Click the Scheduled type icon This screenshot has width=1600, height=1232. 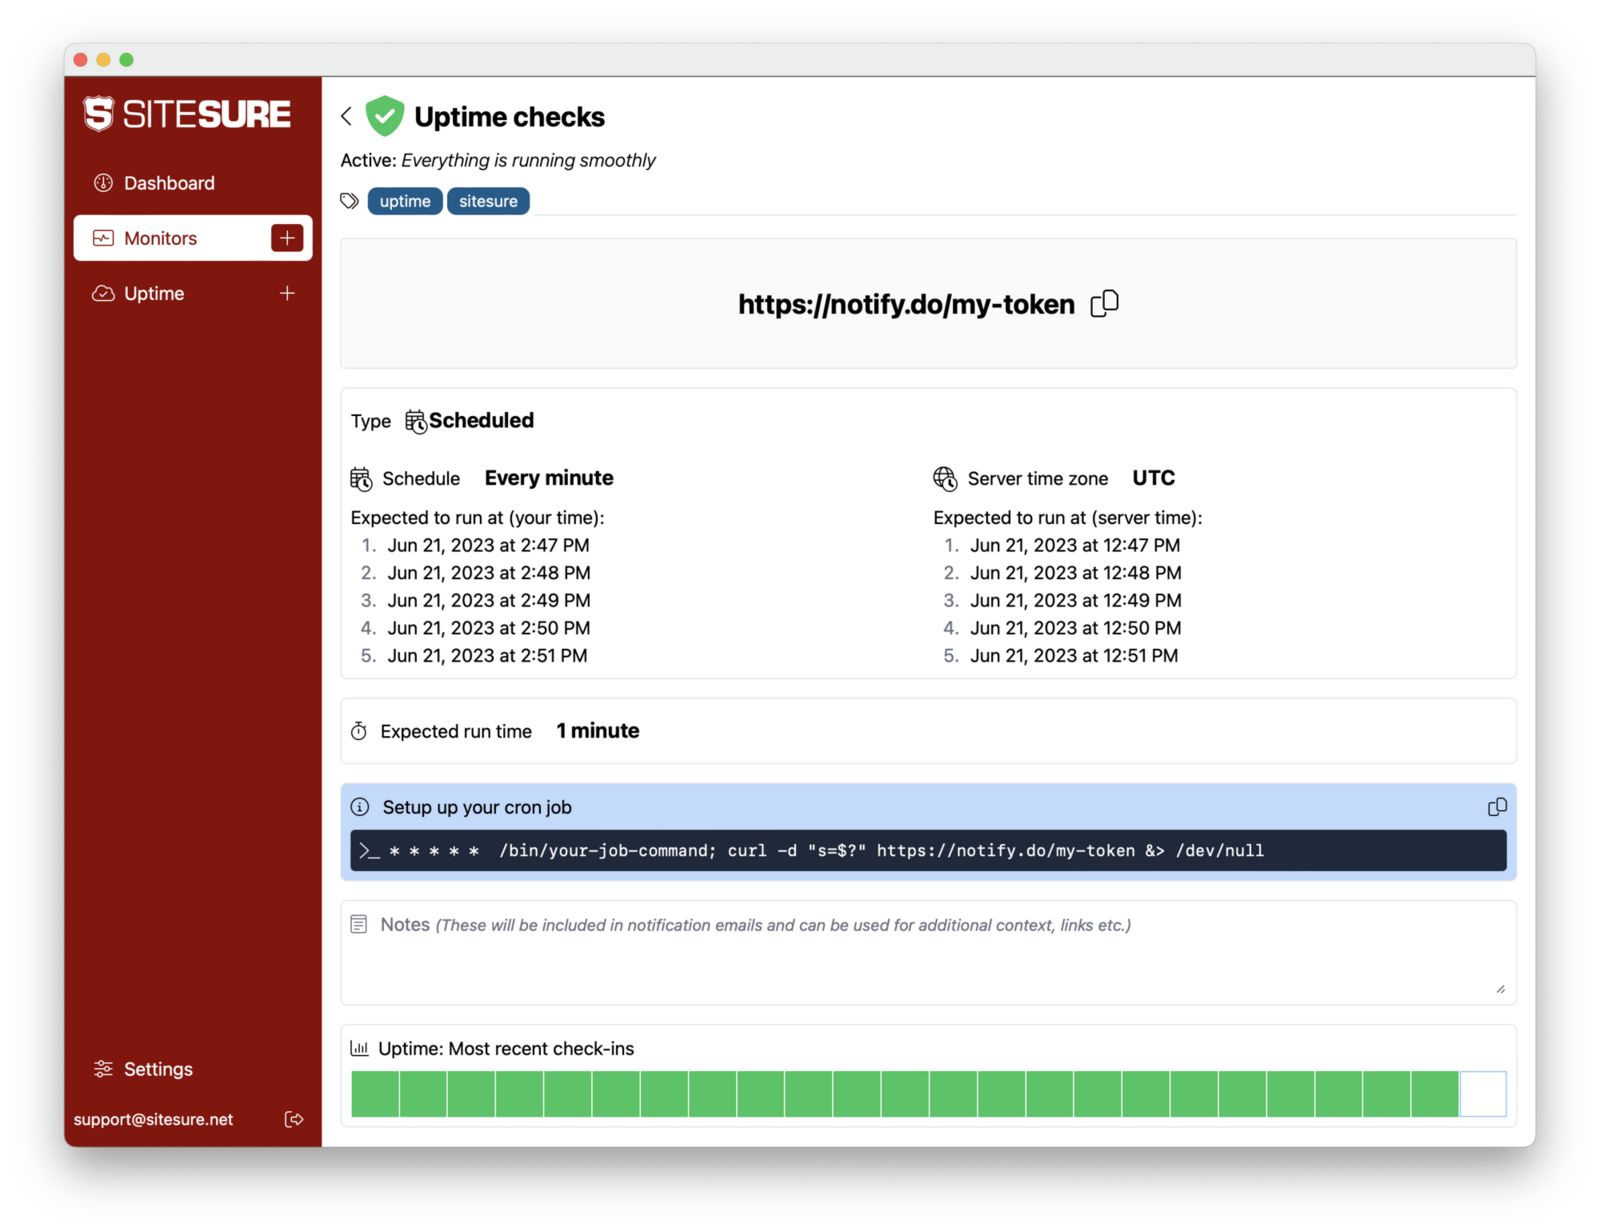416,421
